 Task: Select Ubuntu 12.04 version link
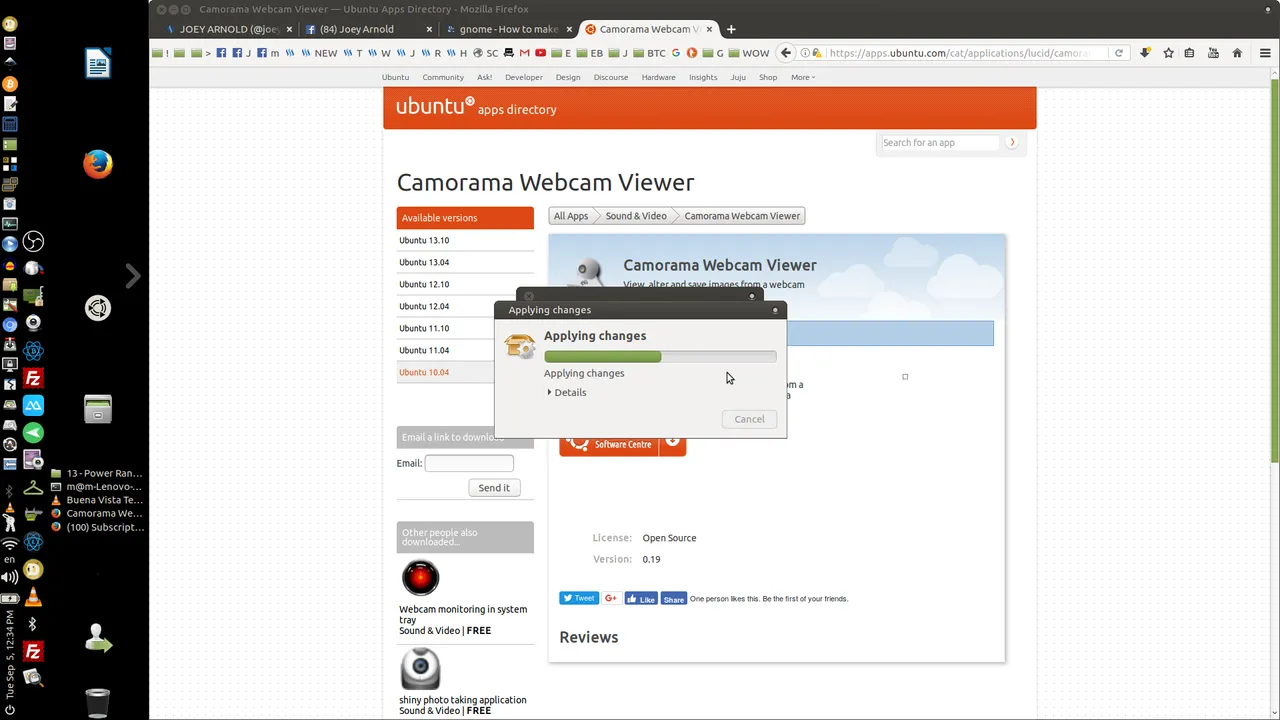point(424,306)
